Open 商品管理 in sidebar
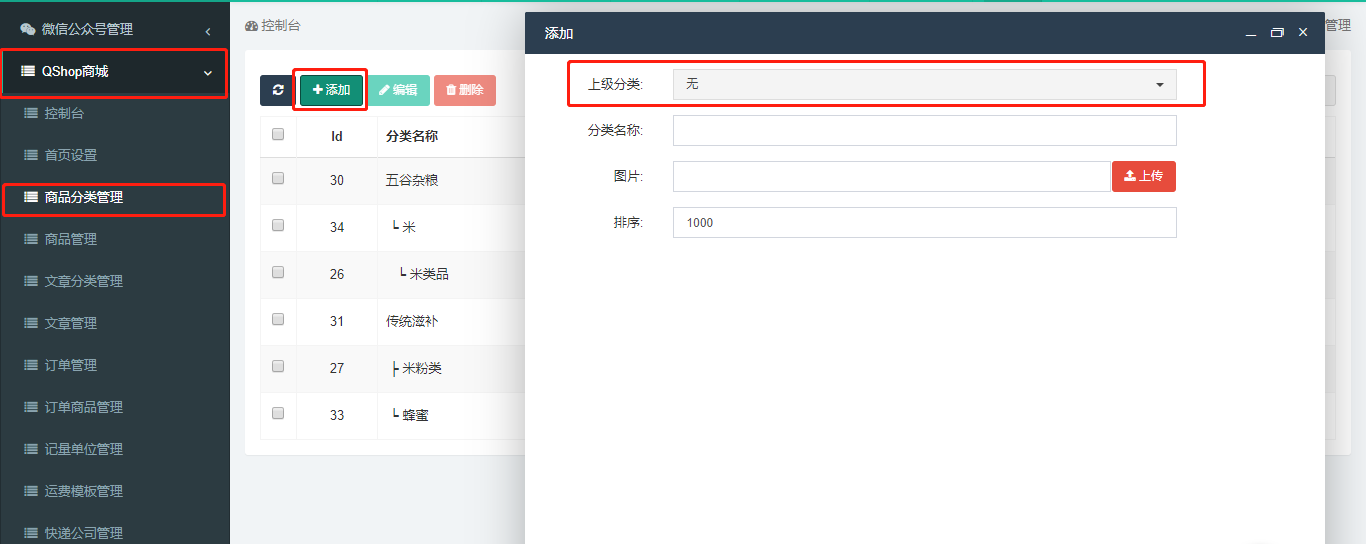The width and height of the screenshot is (1366, 544). (x=70, y=239)
